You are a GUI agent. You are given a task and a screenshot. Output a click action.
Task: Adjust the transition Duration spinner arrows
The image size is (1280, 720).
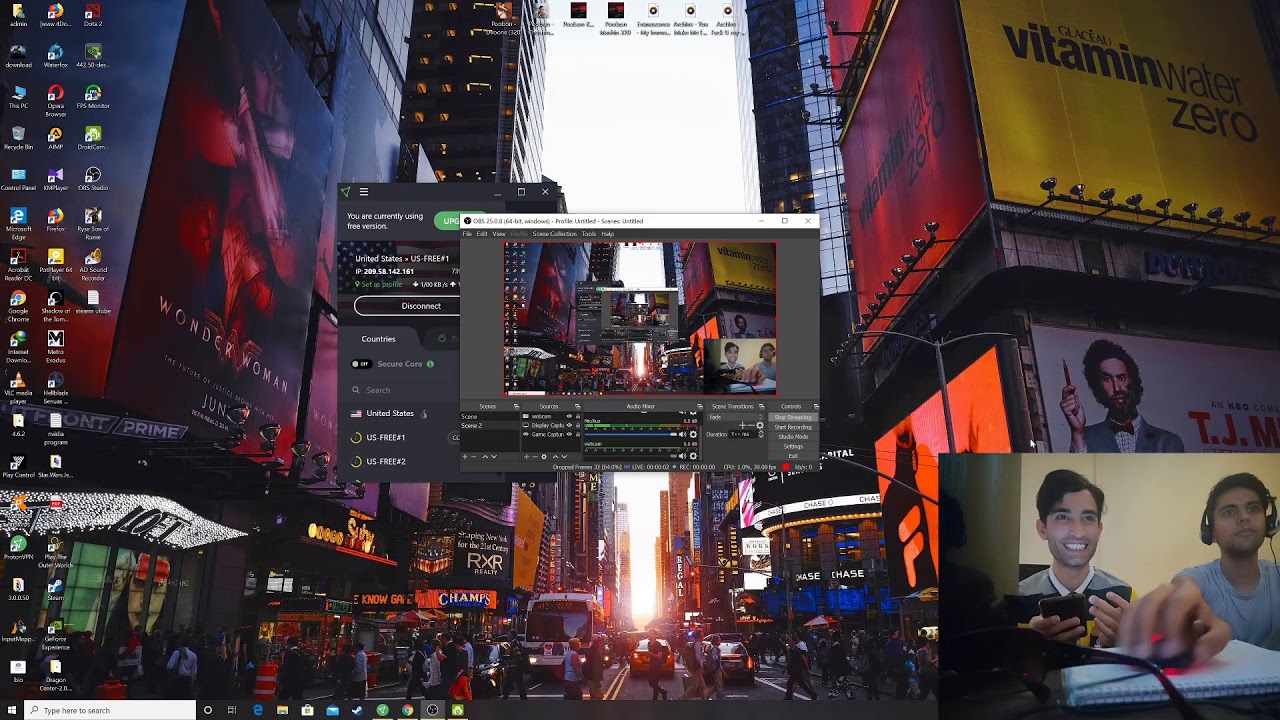coord(761,434)
